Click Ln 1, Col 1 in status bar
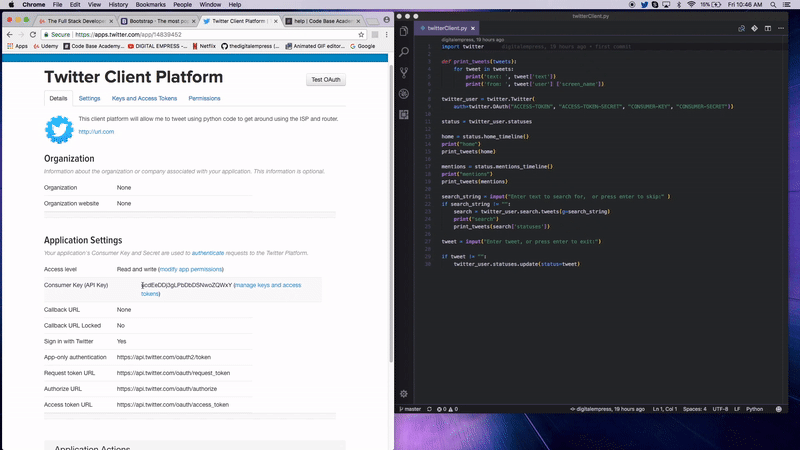Image resolution: width=800 pixels, height=450 pixels. tap(665, 409)
